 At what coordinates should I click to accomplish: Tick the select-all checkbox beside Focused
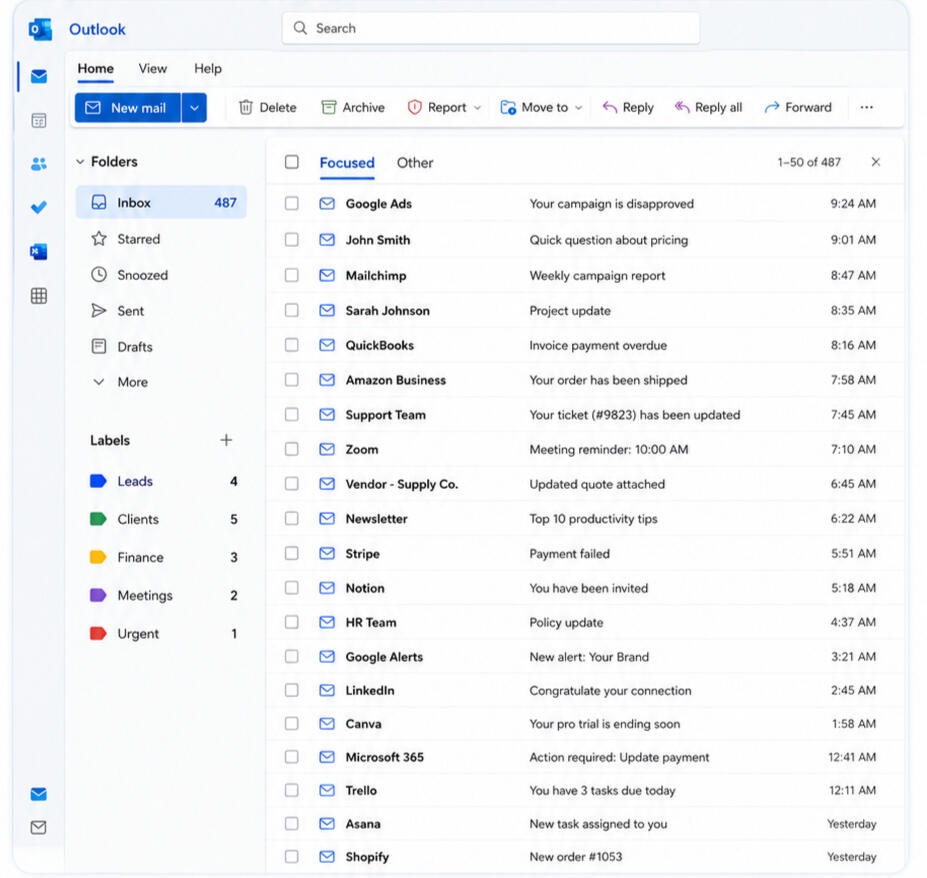[291, 162]
